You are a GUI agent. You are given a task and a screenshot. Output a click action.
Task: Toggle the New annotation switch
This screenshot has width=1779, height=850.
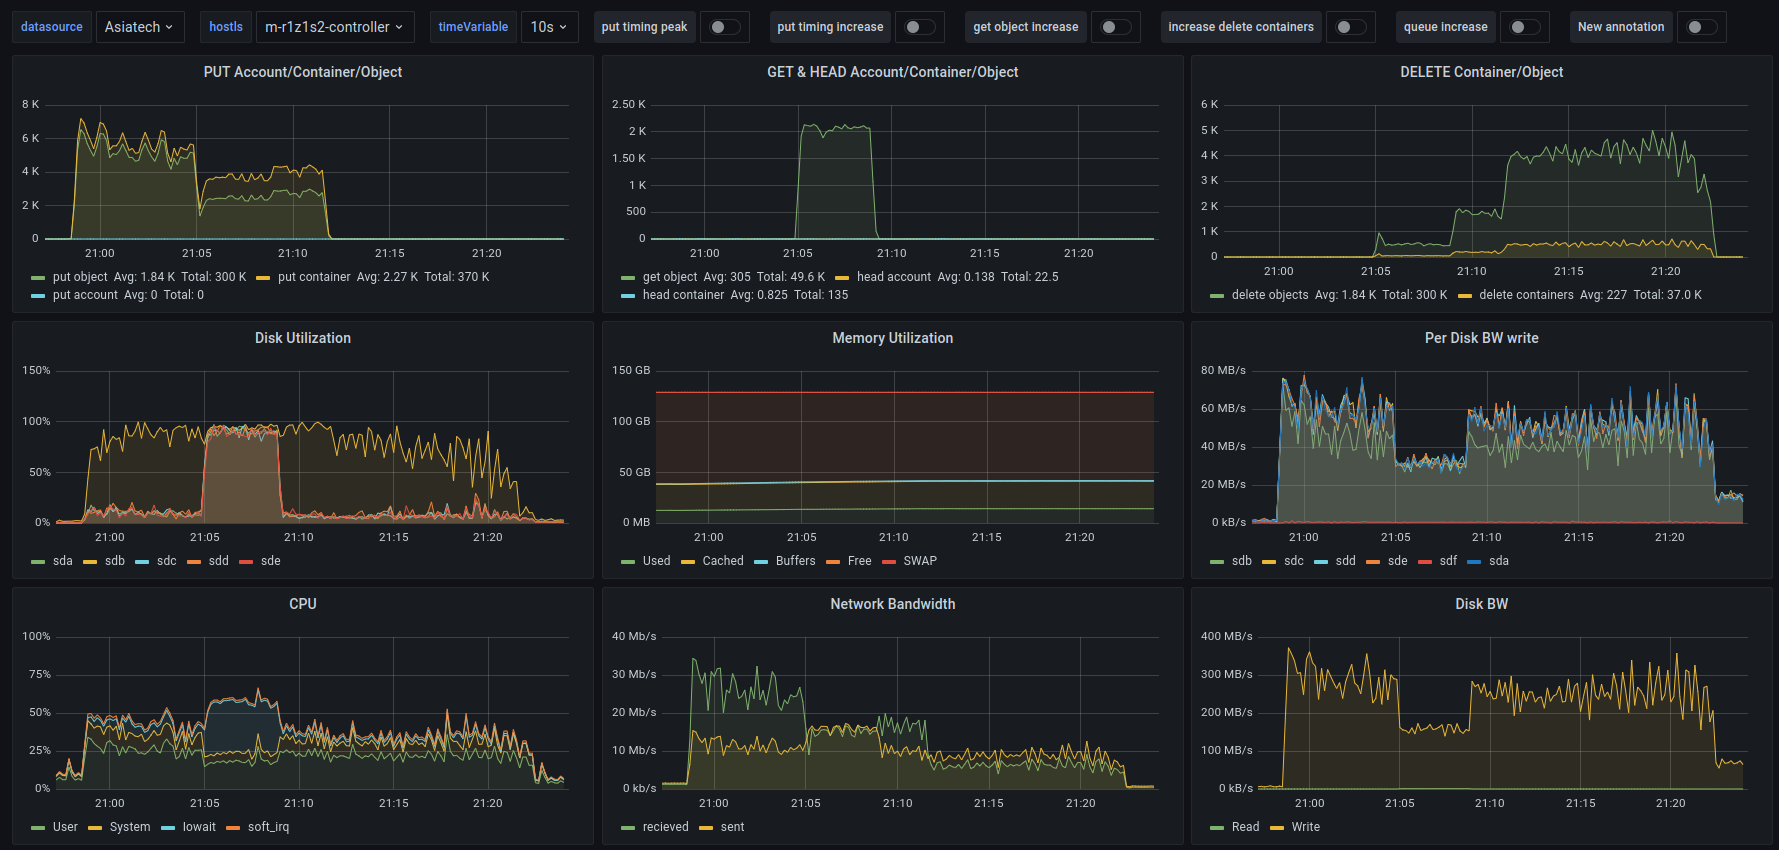[1701, 27]
